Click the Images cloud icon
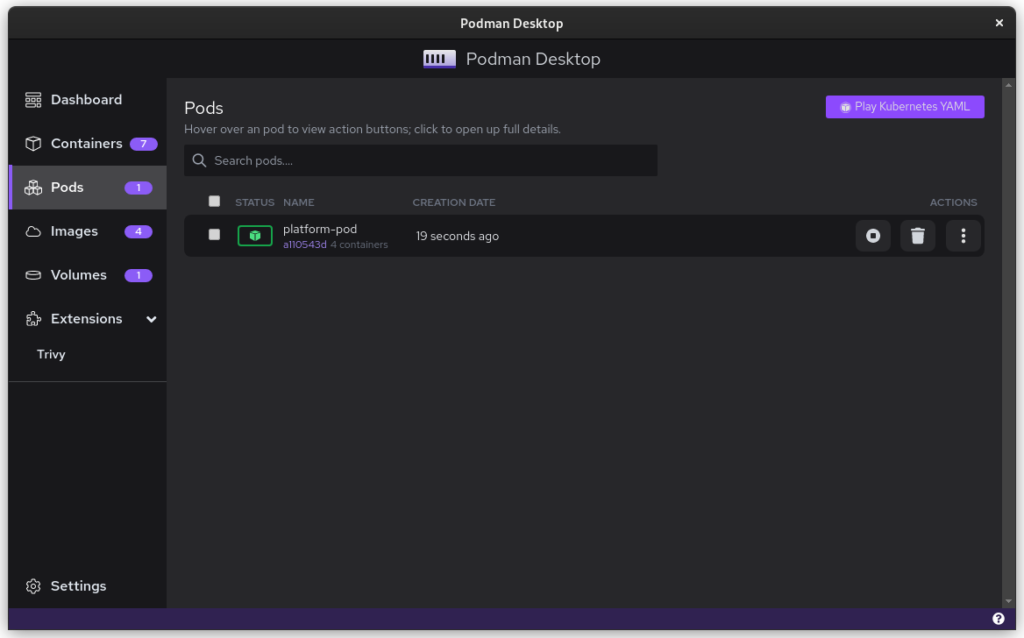Viewport: 1024px width, 638px height. pos(33,232)
